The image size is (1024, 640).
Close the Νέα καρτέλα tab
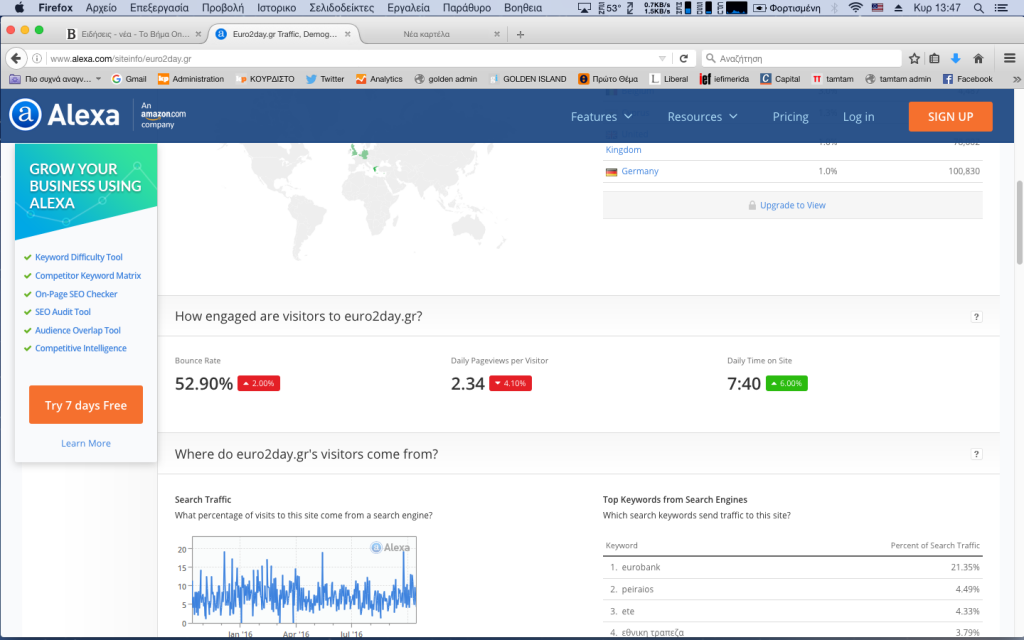[497, 34]
